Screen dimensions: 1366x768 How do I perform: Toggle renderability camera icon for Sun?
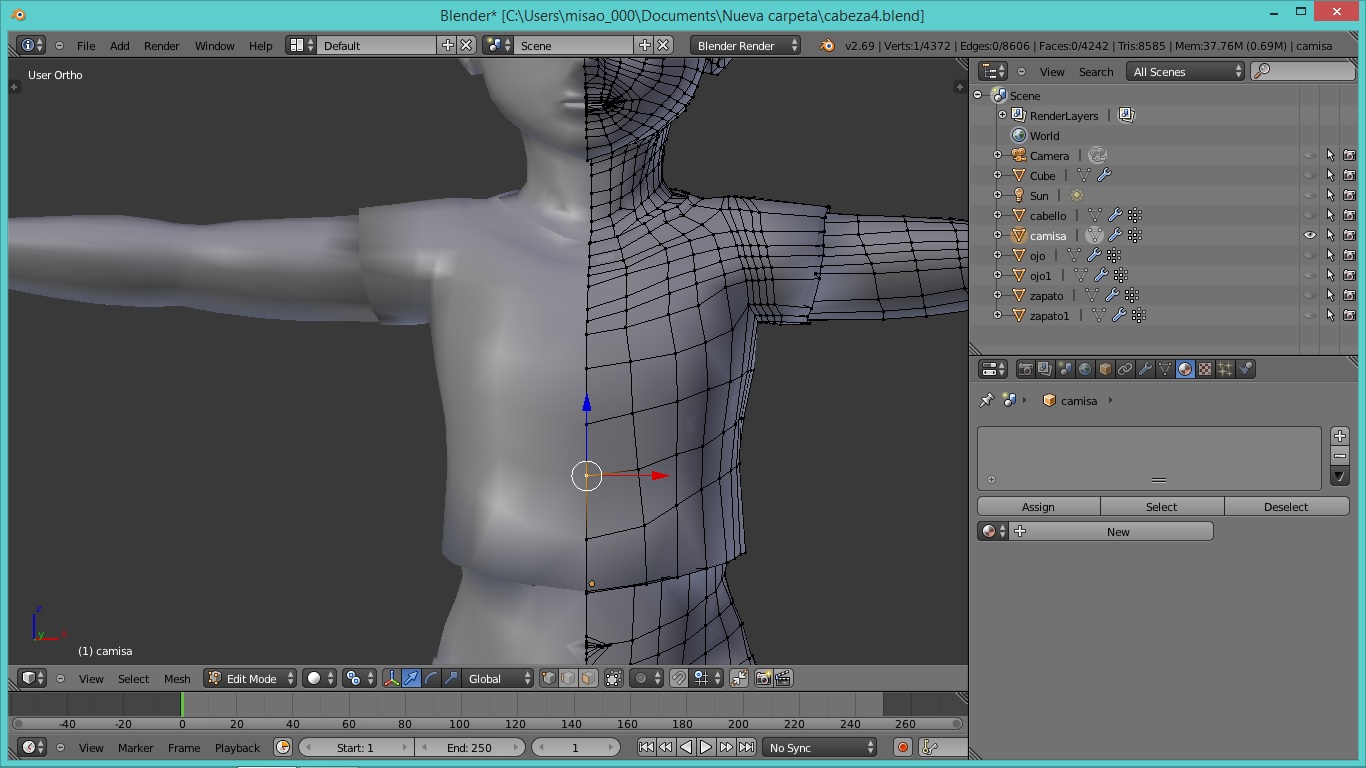coord(1349,195)
